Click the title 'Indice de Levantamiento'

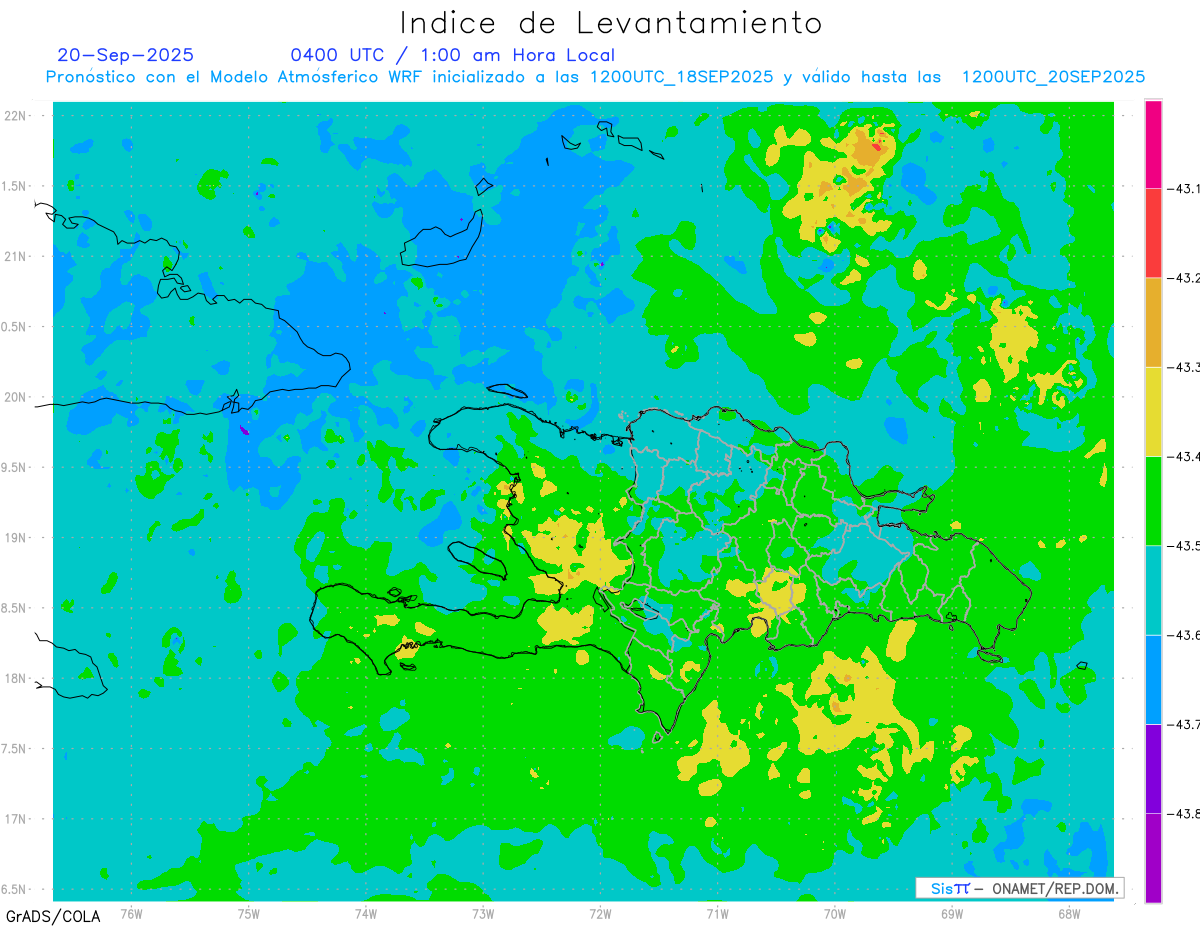(611, 22)
